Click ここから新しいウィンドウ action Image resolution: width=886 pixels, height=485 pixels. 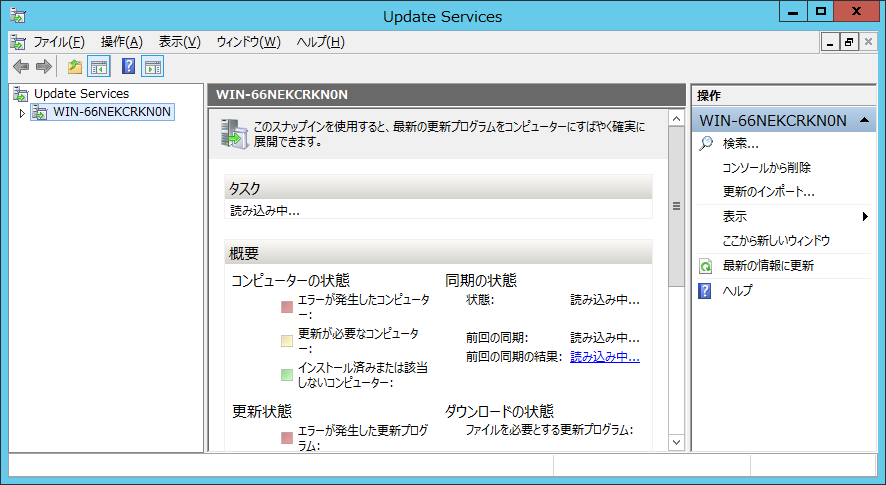[776, 241]
